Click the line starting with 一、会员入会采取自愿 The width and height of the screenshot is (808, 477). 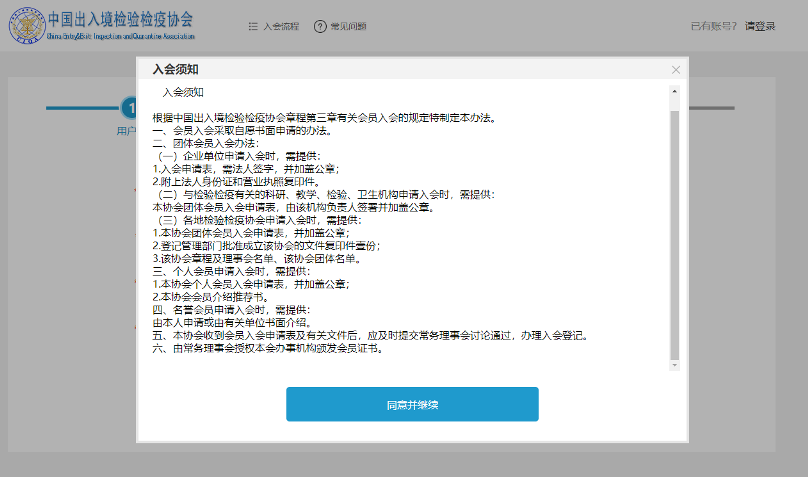click(241, 130)
